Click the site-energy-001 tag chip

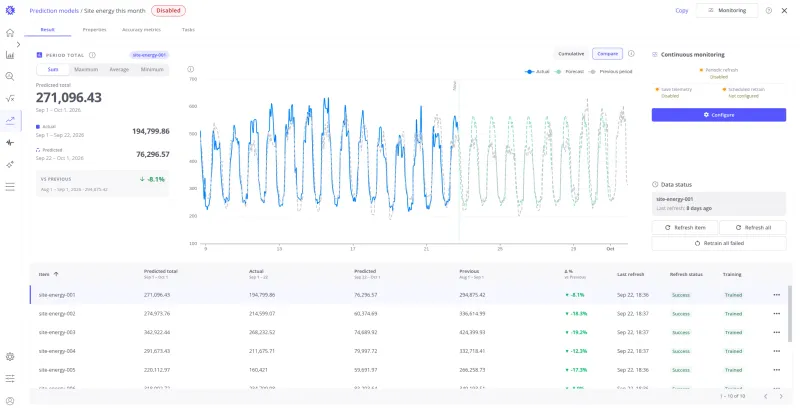click(x=149, y=55)
